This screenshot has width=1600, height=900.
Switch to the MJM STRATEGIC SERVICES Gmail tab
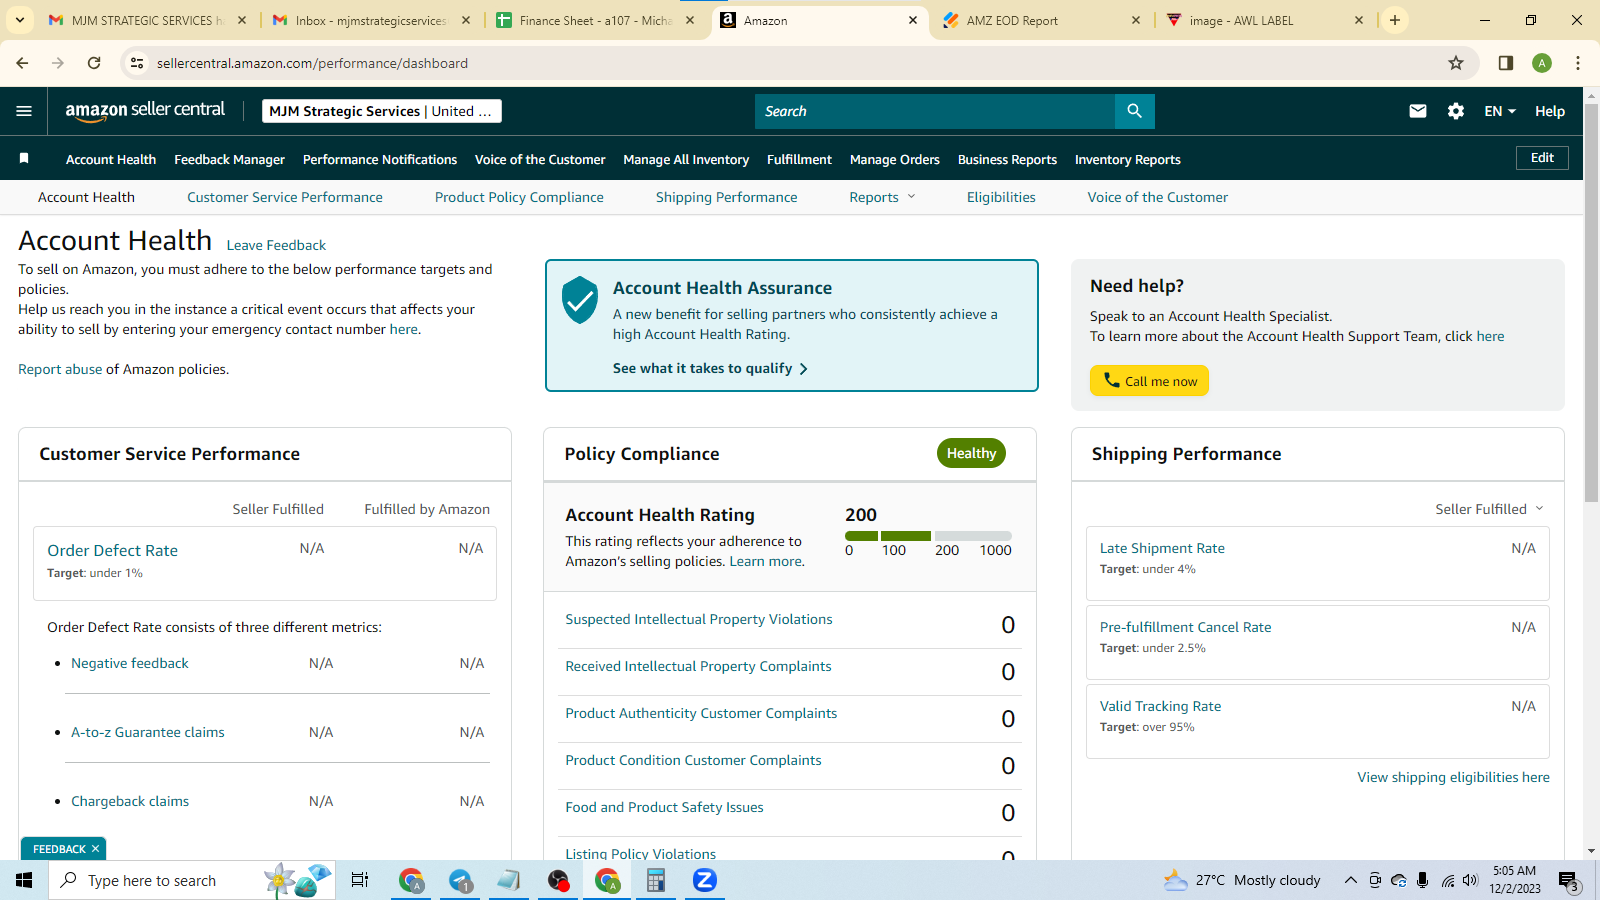coord(148,20)
